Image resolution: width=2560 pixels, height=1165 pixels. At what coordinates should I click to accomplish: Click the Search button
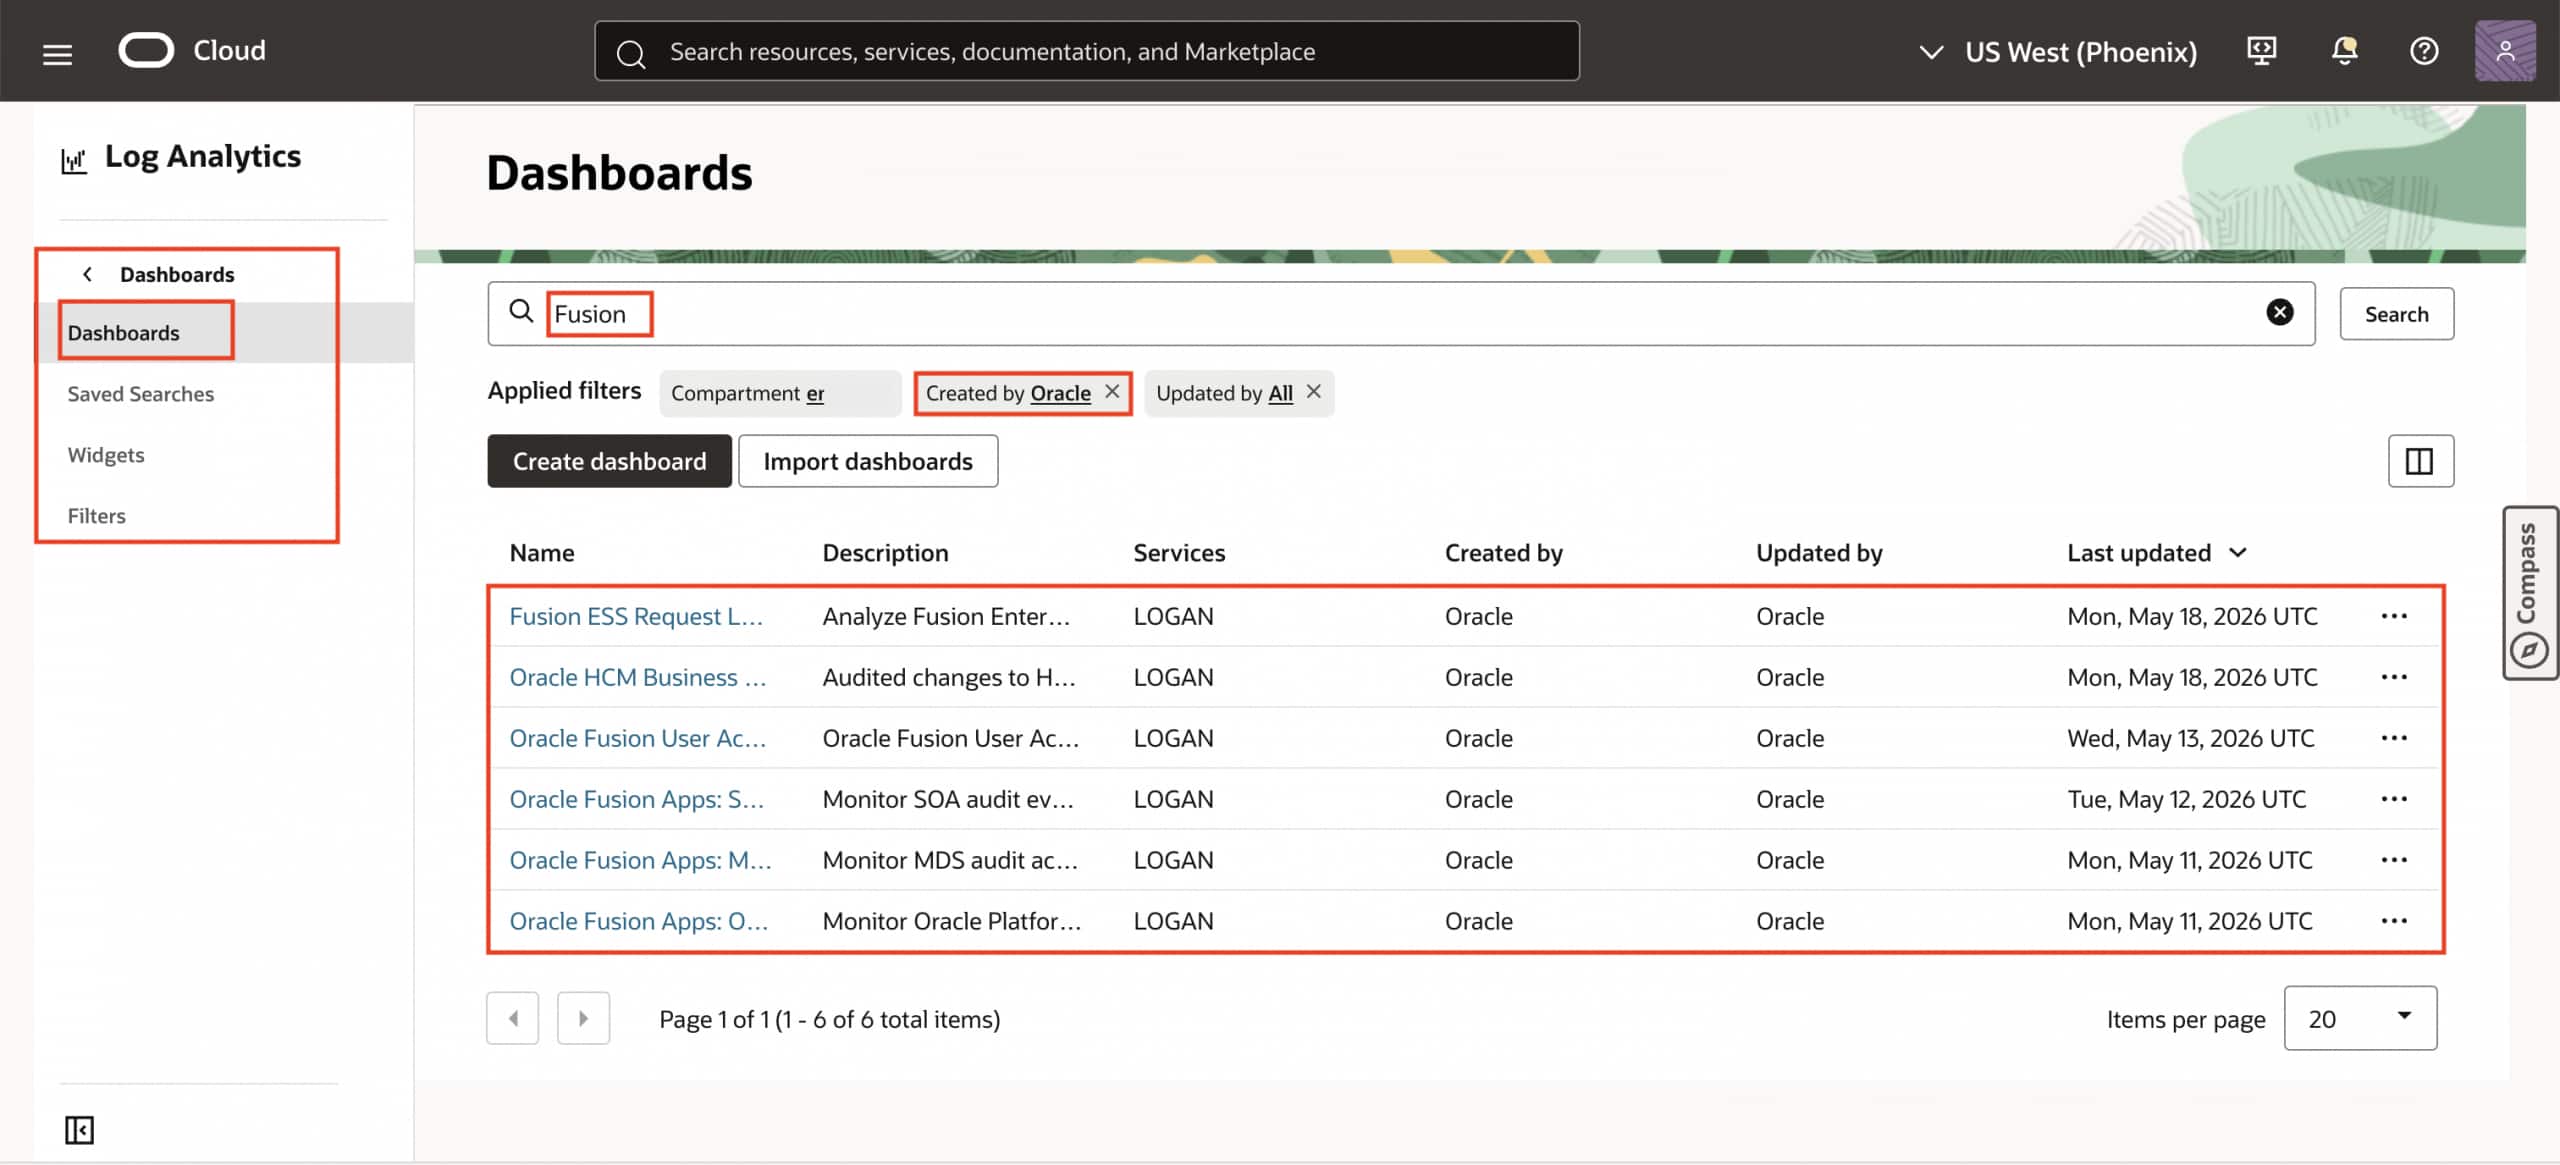click(x=2396, y=314)
